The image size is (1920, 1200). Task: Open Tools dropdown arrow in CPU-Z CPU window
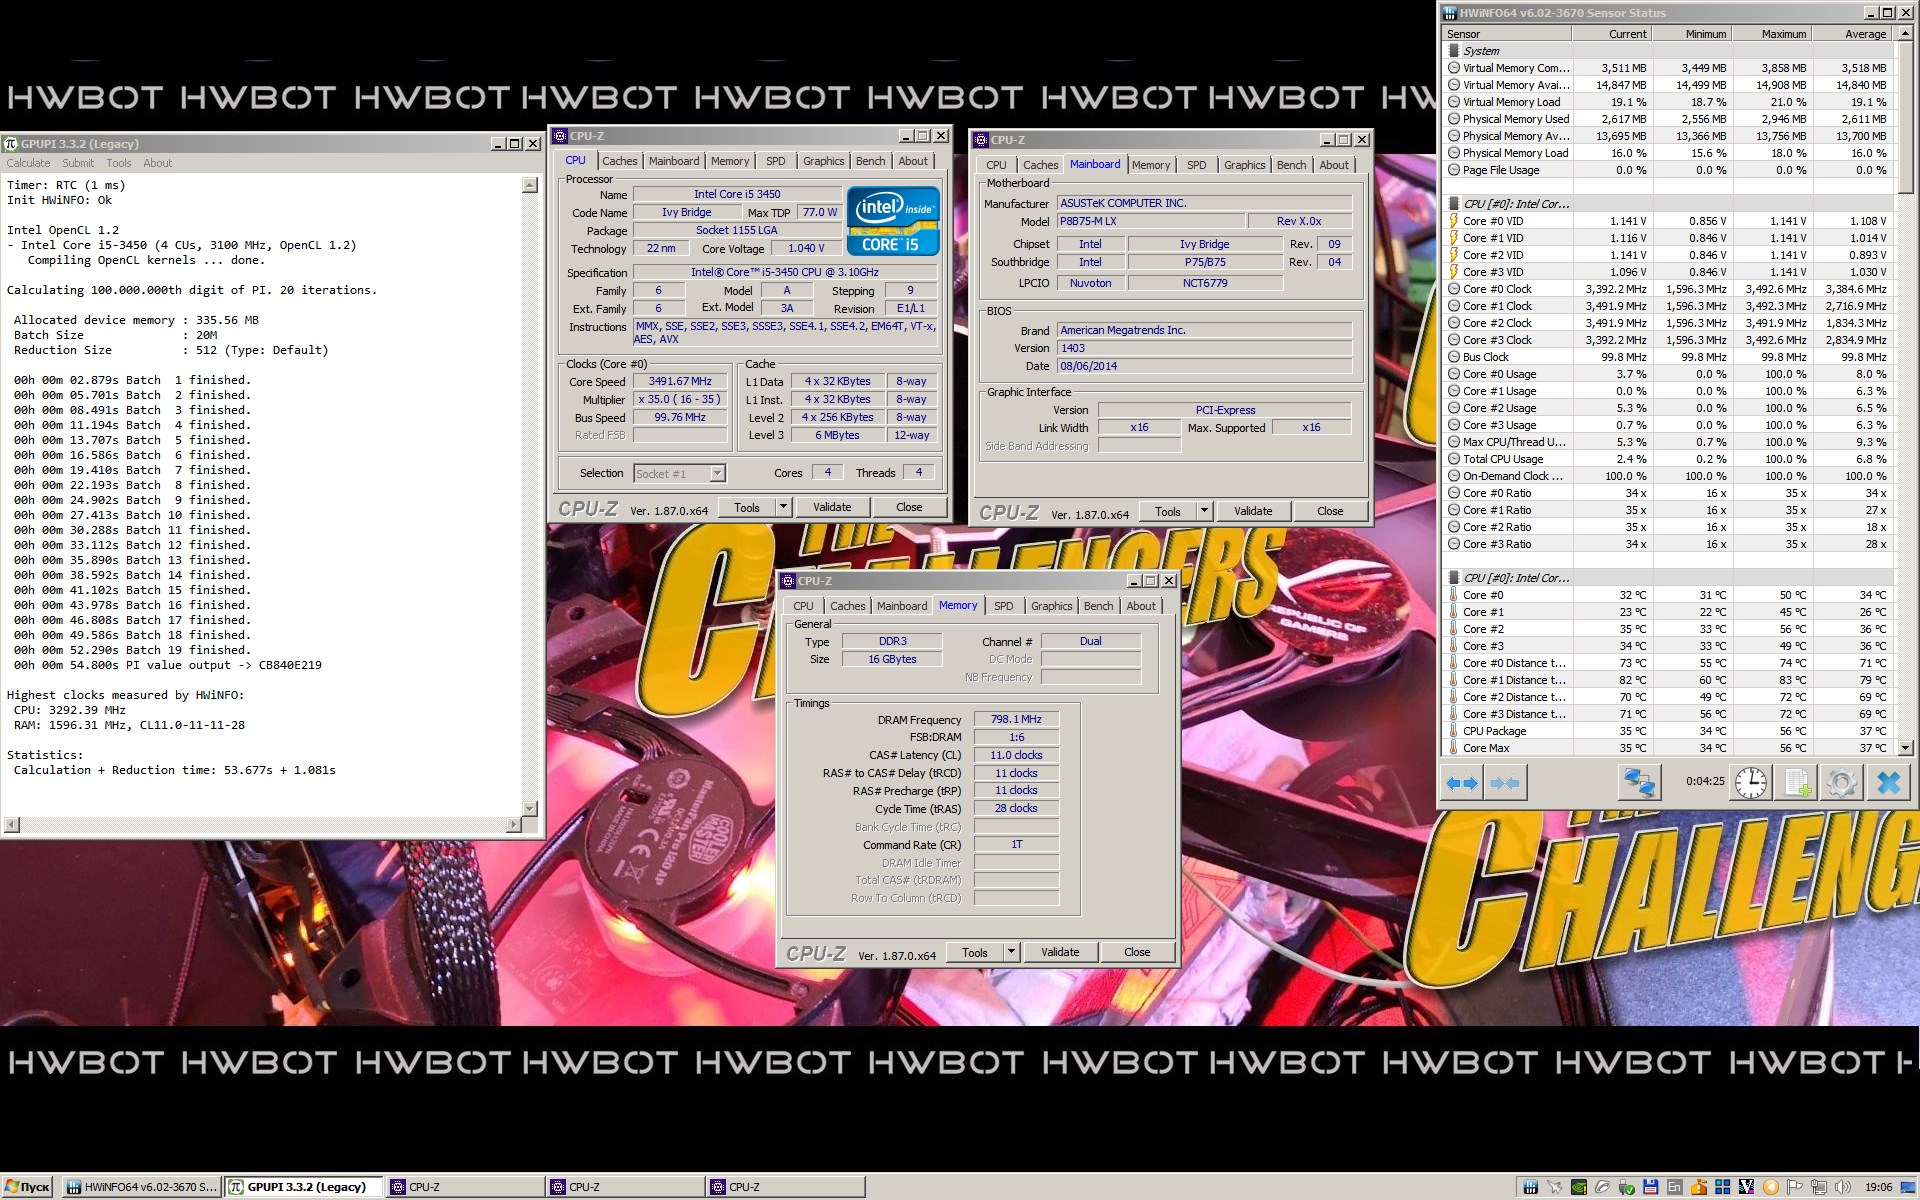coord(784,507)
